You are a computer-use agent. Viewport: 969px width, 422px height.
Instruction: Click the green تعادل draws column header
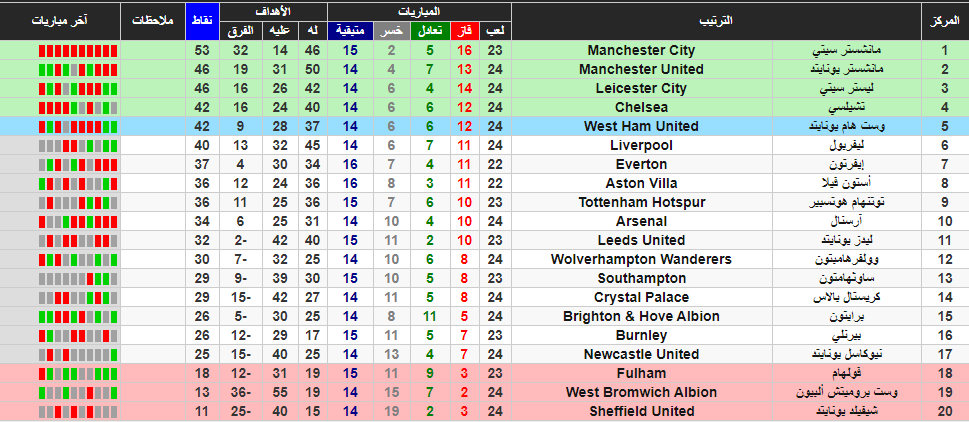tap(430, 31)
